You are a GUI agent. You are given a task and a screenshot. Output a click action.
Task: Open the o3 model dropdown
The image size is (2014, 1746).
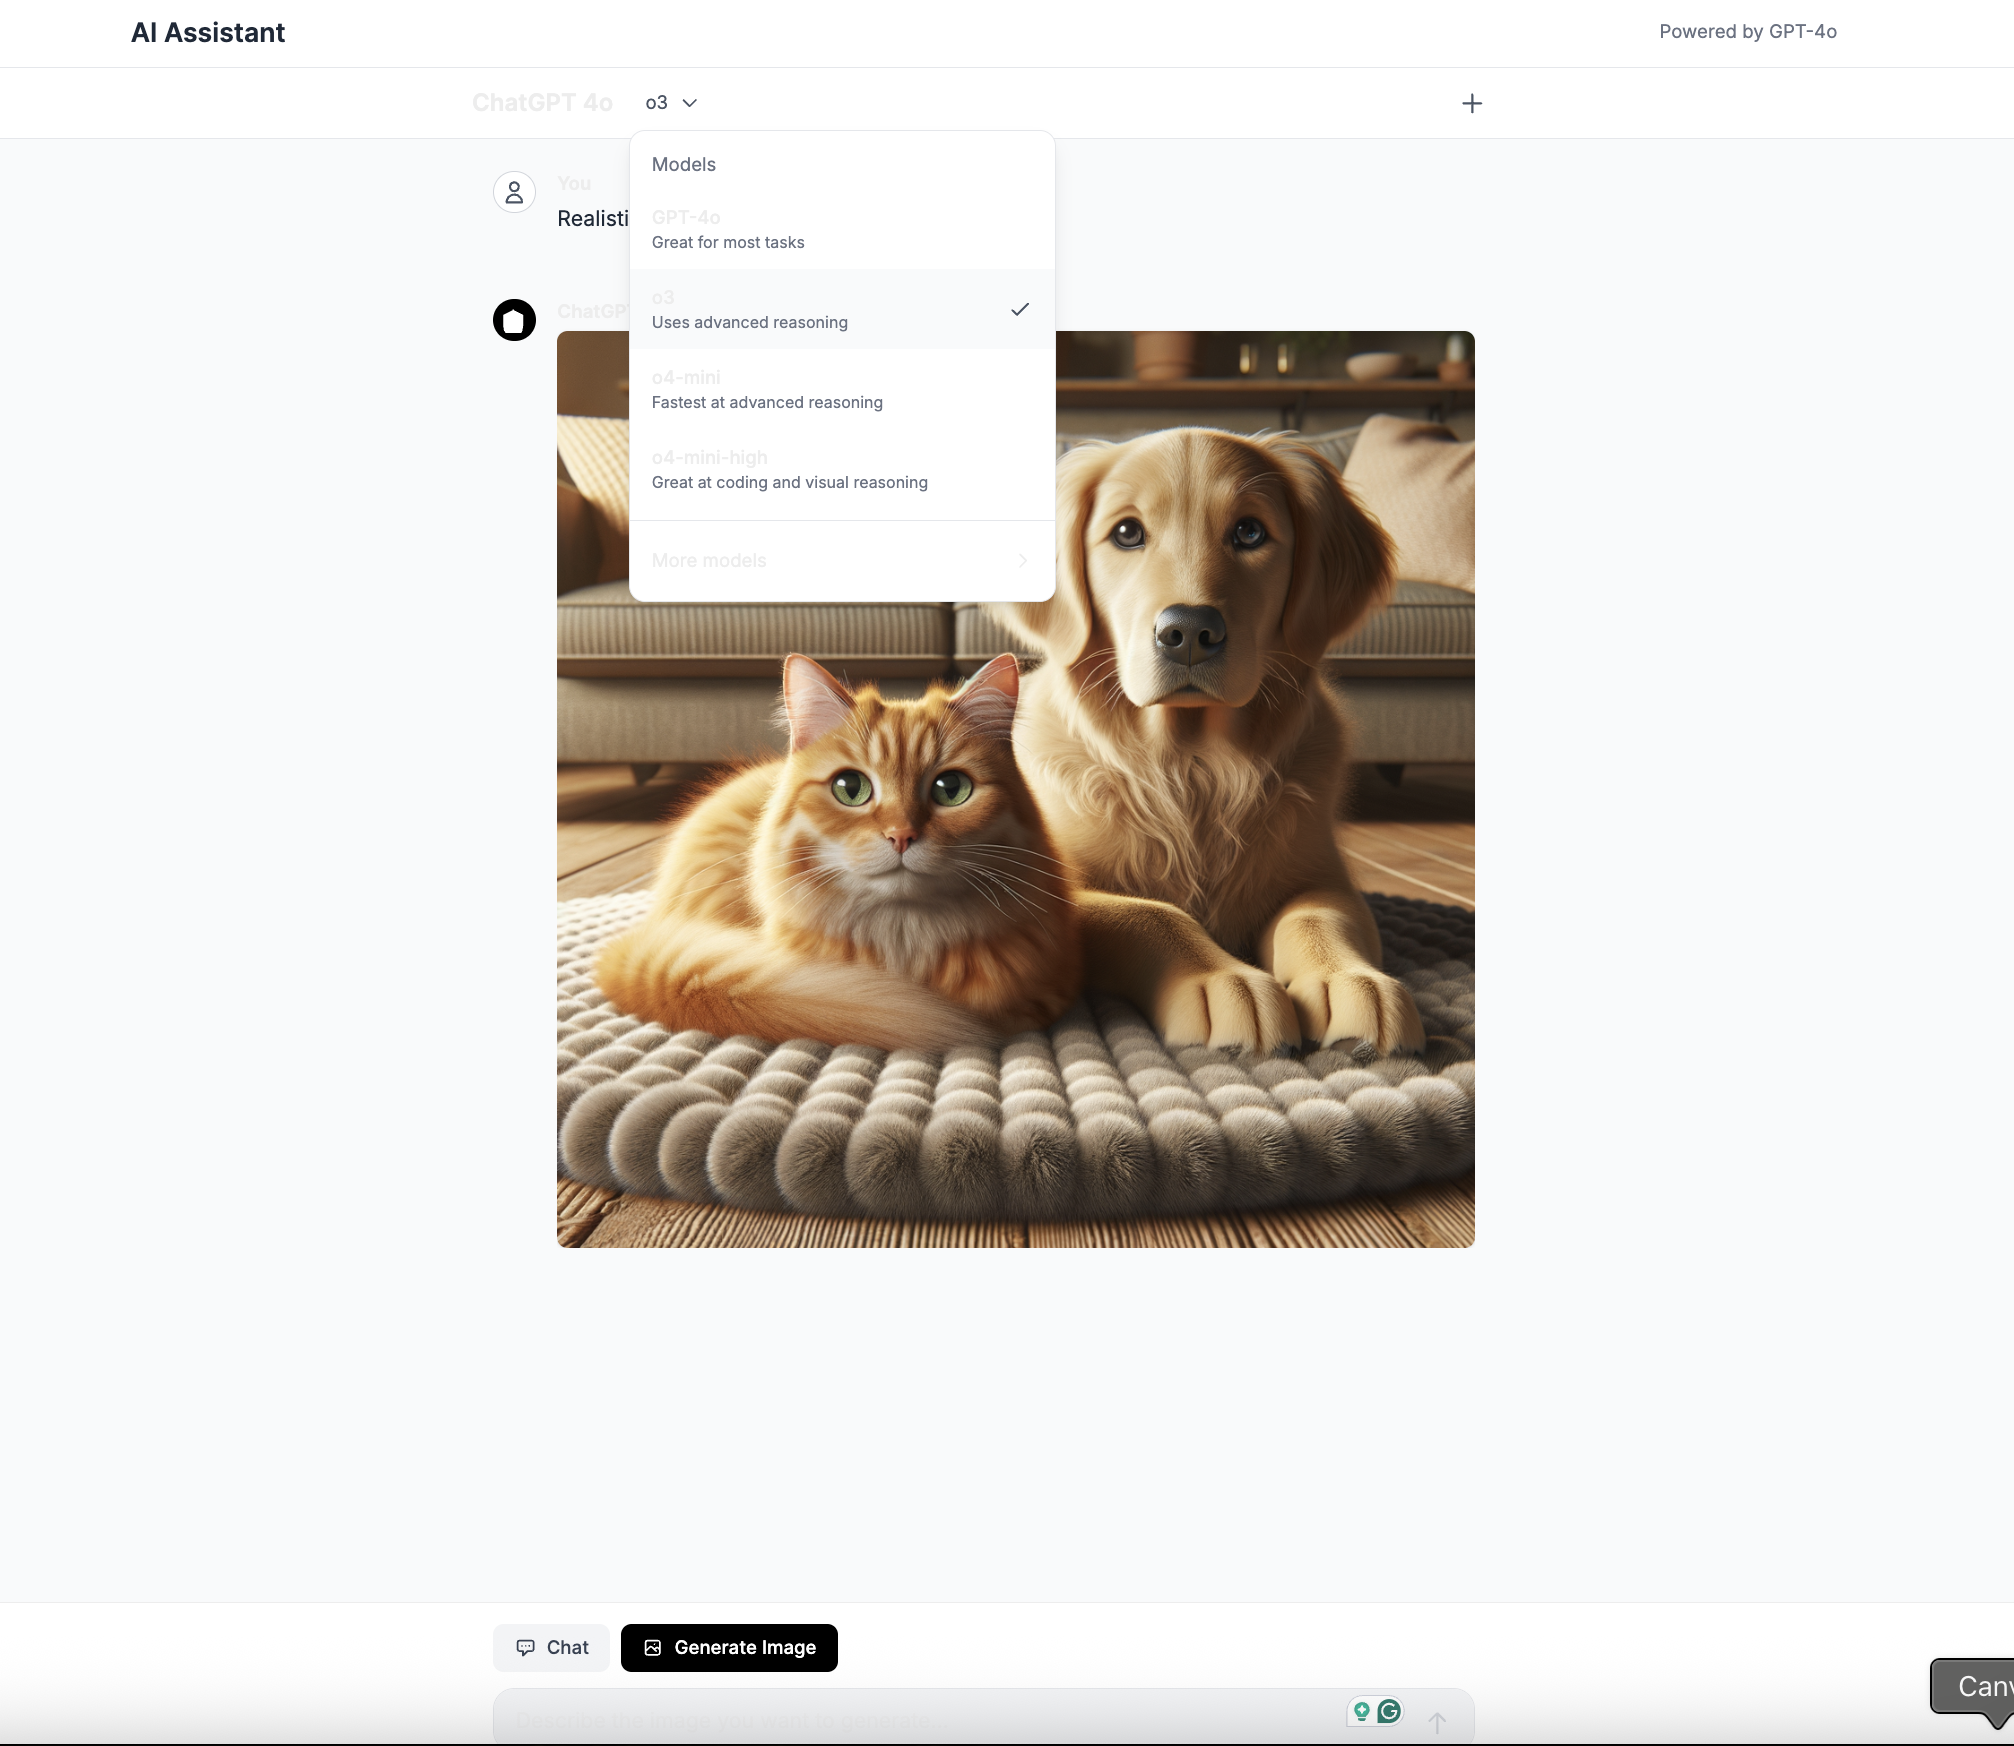click(x=668, y=102)
